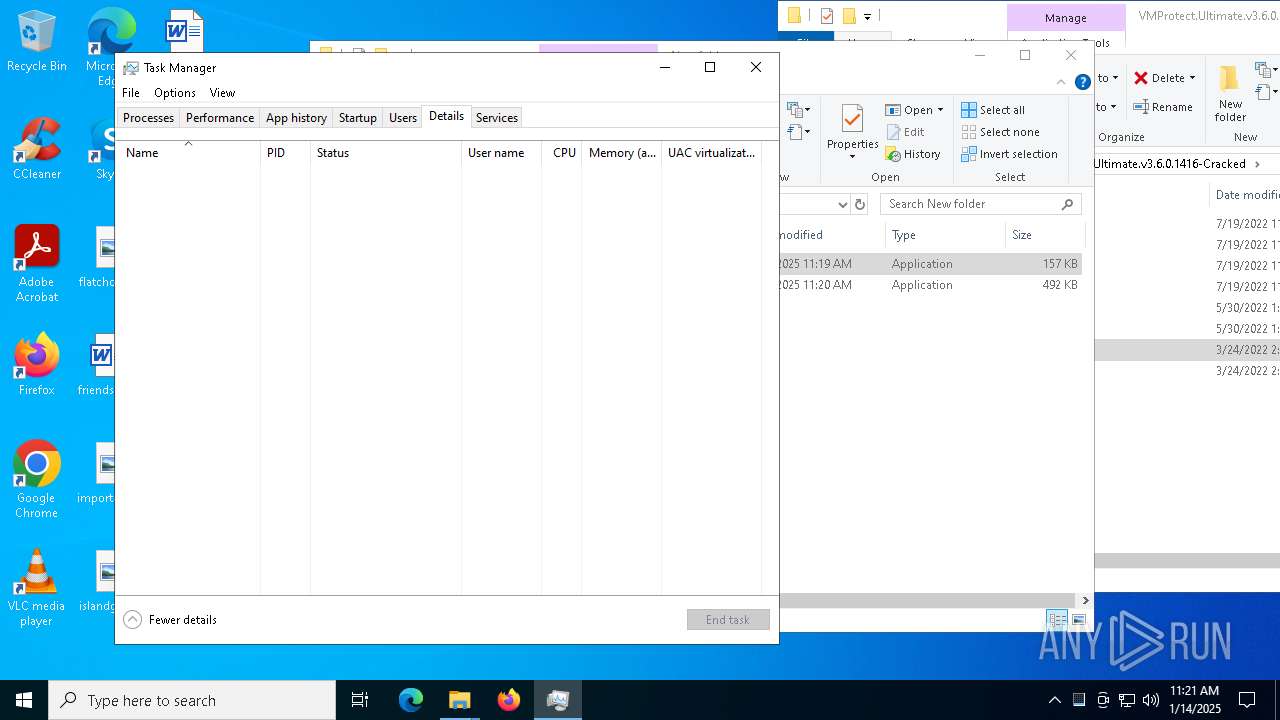Sort by the Name column header
This screenshot has height=720, width=1280.
point(188,152)
